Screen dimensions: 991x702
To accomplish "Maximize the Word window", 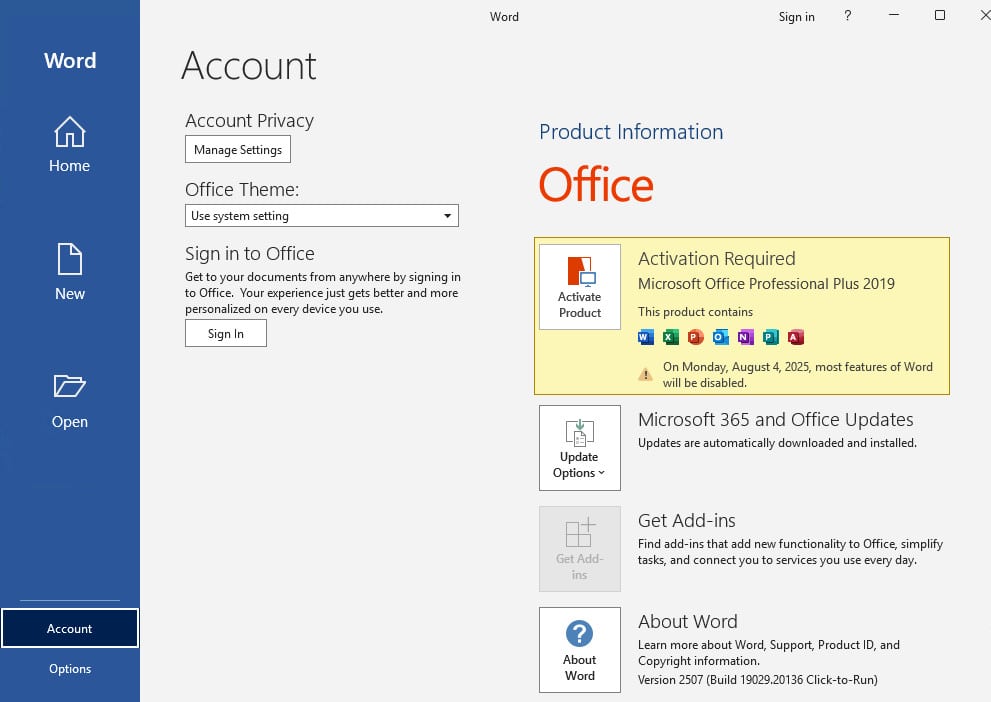I will 940,15.
